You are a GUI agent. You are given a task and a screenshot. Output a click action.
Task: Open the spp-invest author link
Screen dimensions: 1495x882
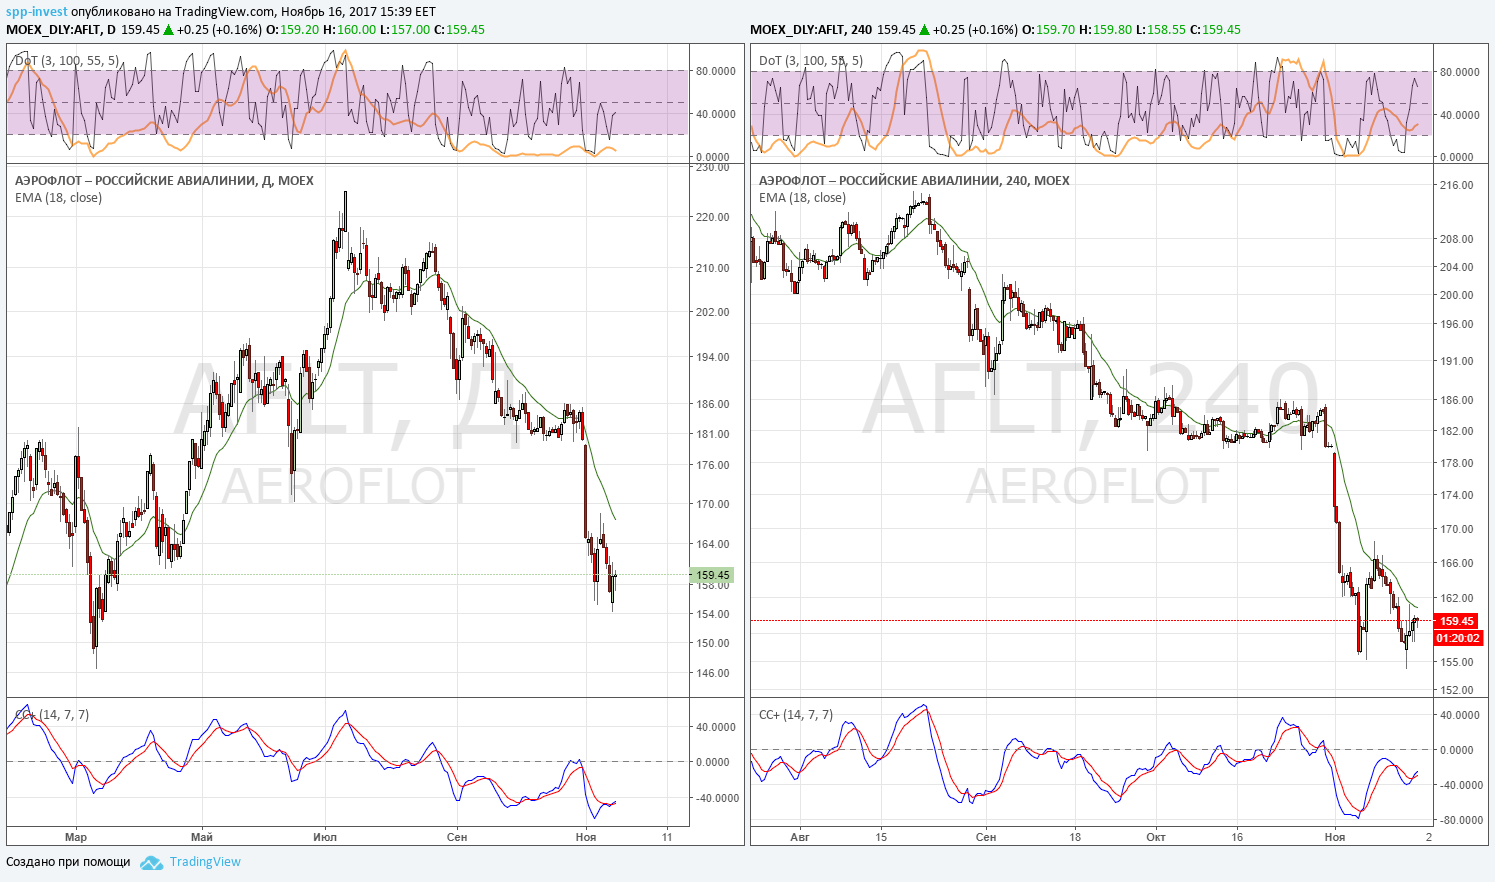tap(37, 12)
